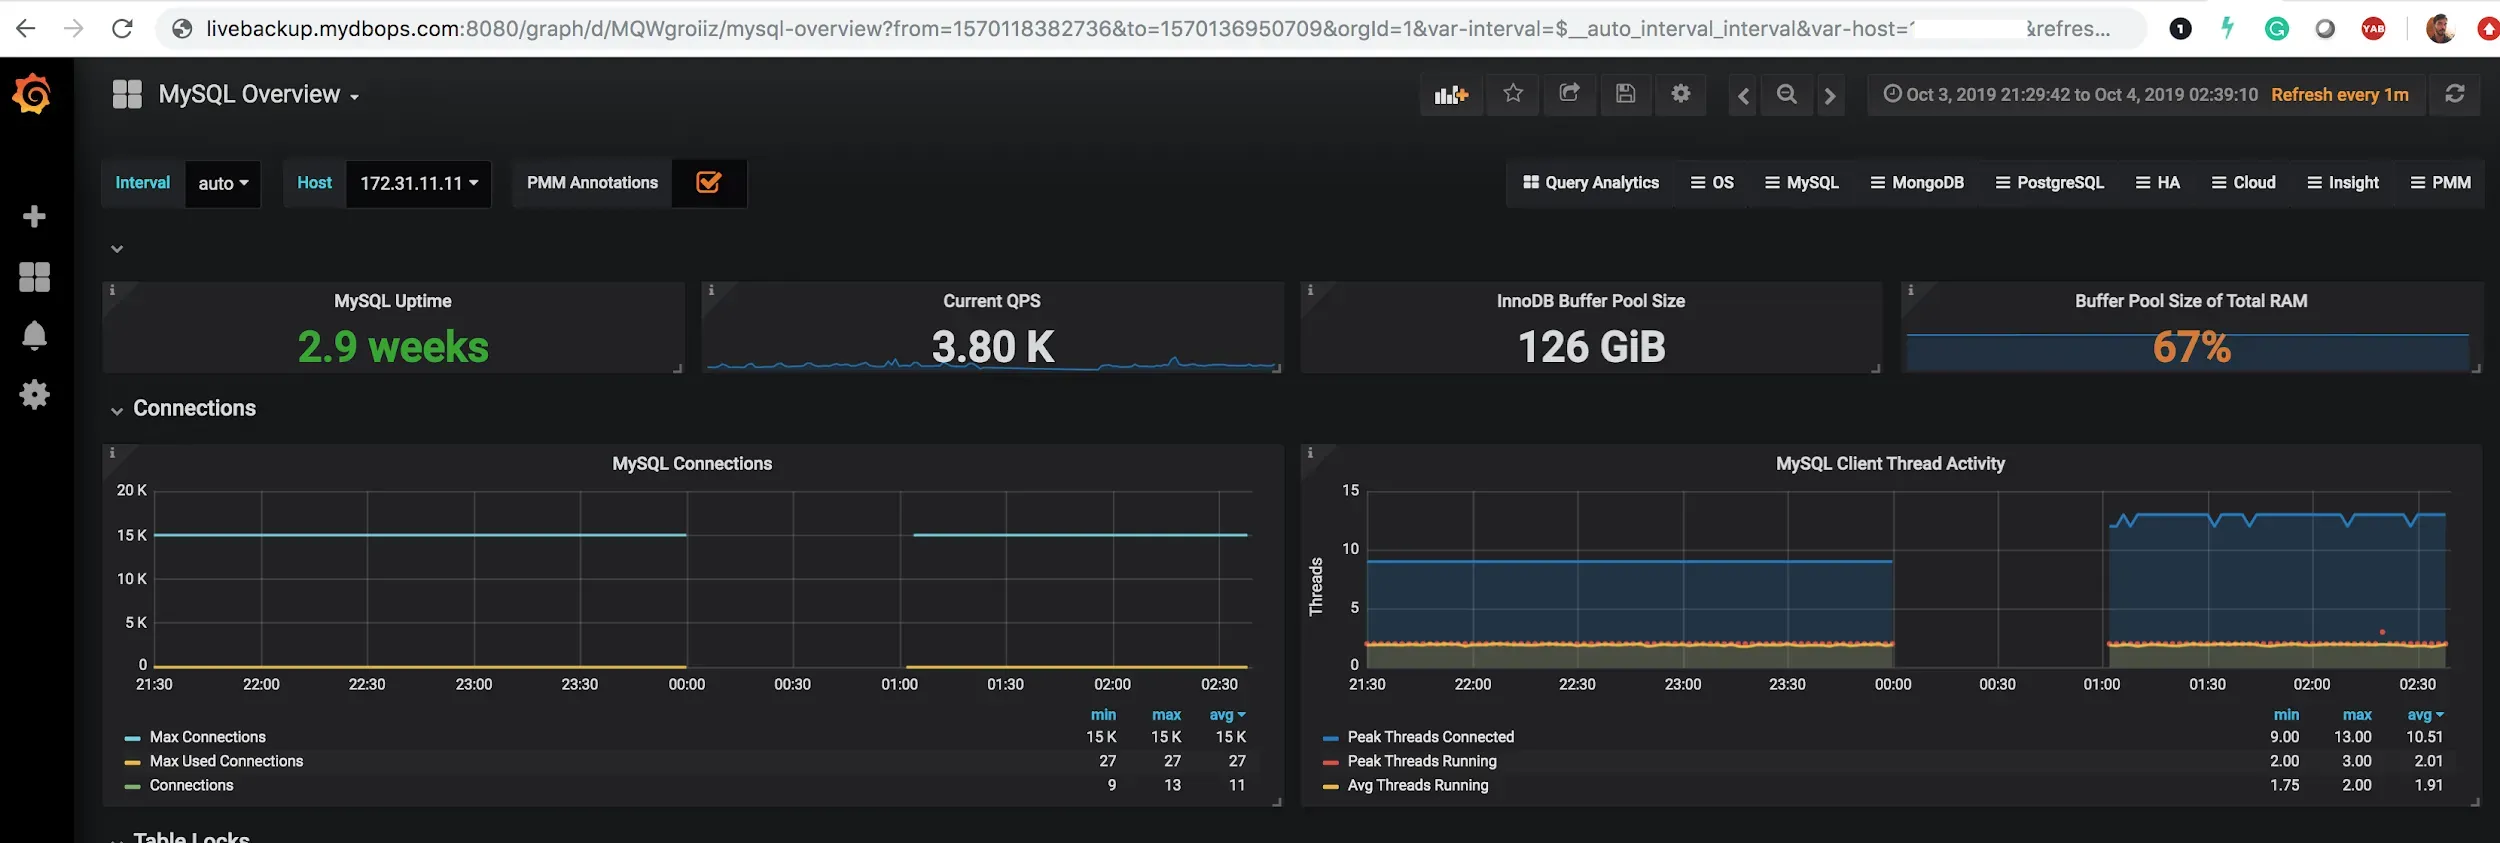Viewport: 2500px width, 843px height.
Task: Star this dashboard as favorite
Action: coord(1513,94)
